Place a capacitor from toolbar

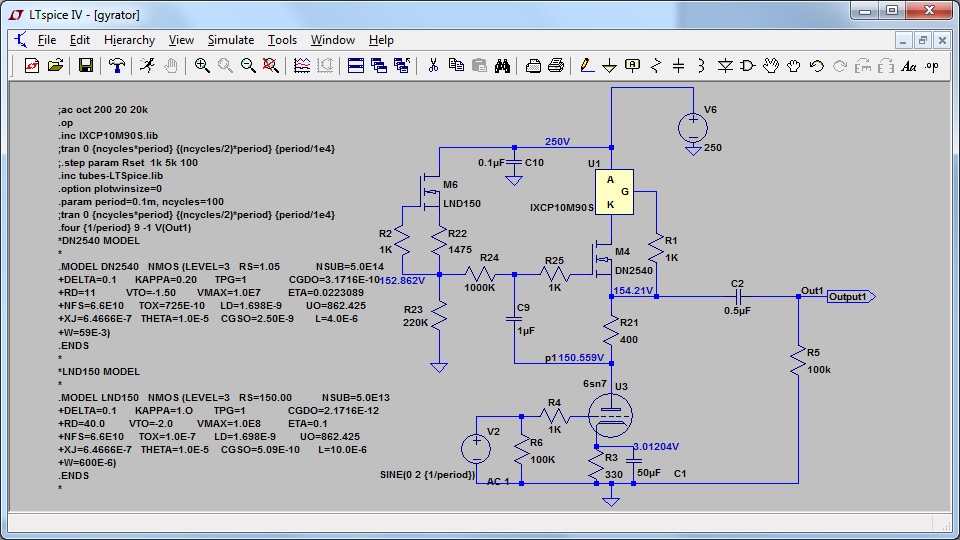[x=678, y=66]
